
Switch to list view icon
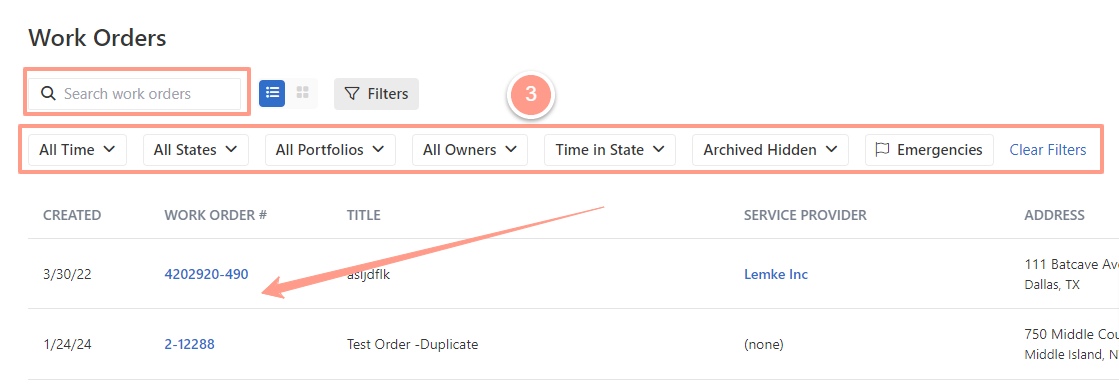[272, 94]
